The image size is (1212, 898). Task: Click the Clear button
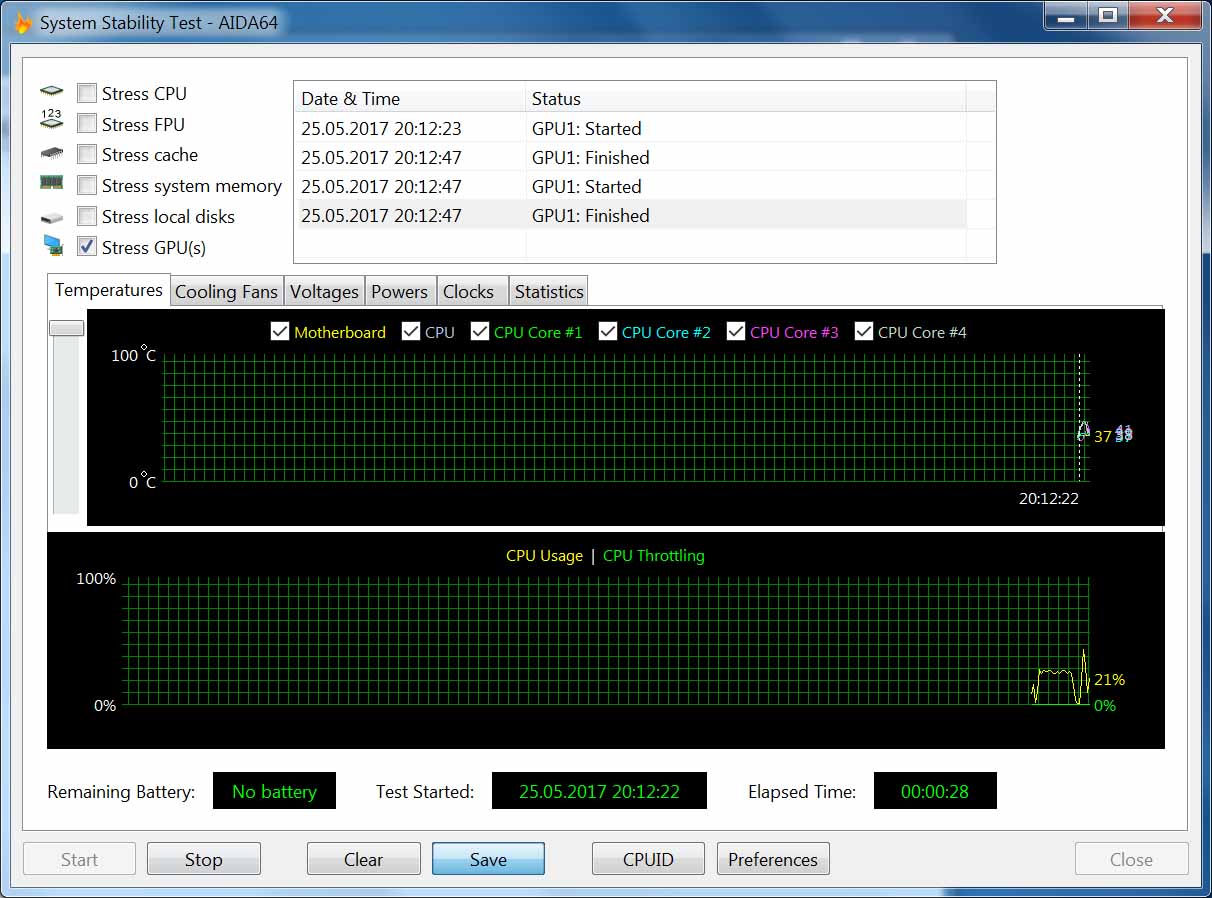[364, 859]
